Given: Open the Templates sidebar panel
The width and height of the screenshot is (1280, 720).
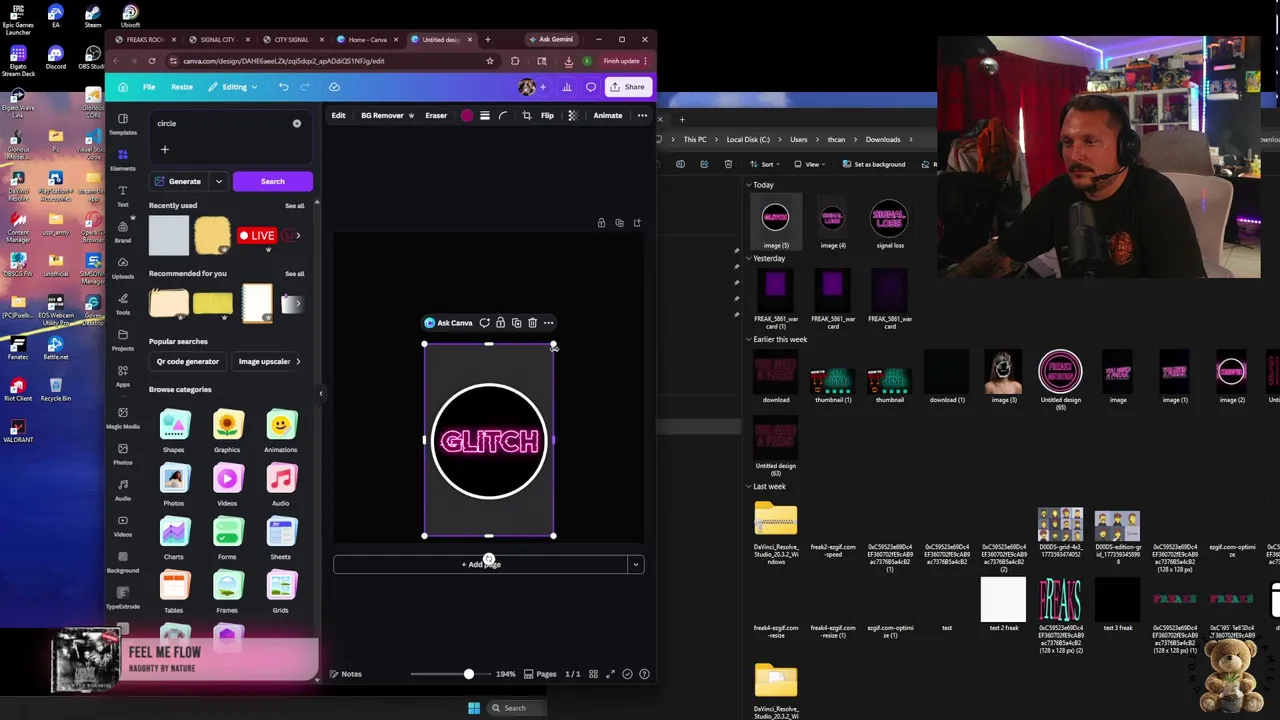Looking at the screenshot, I should point(123,124).
